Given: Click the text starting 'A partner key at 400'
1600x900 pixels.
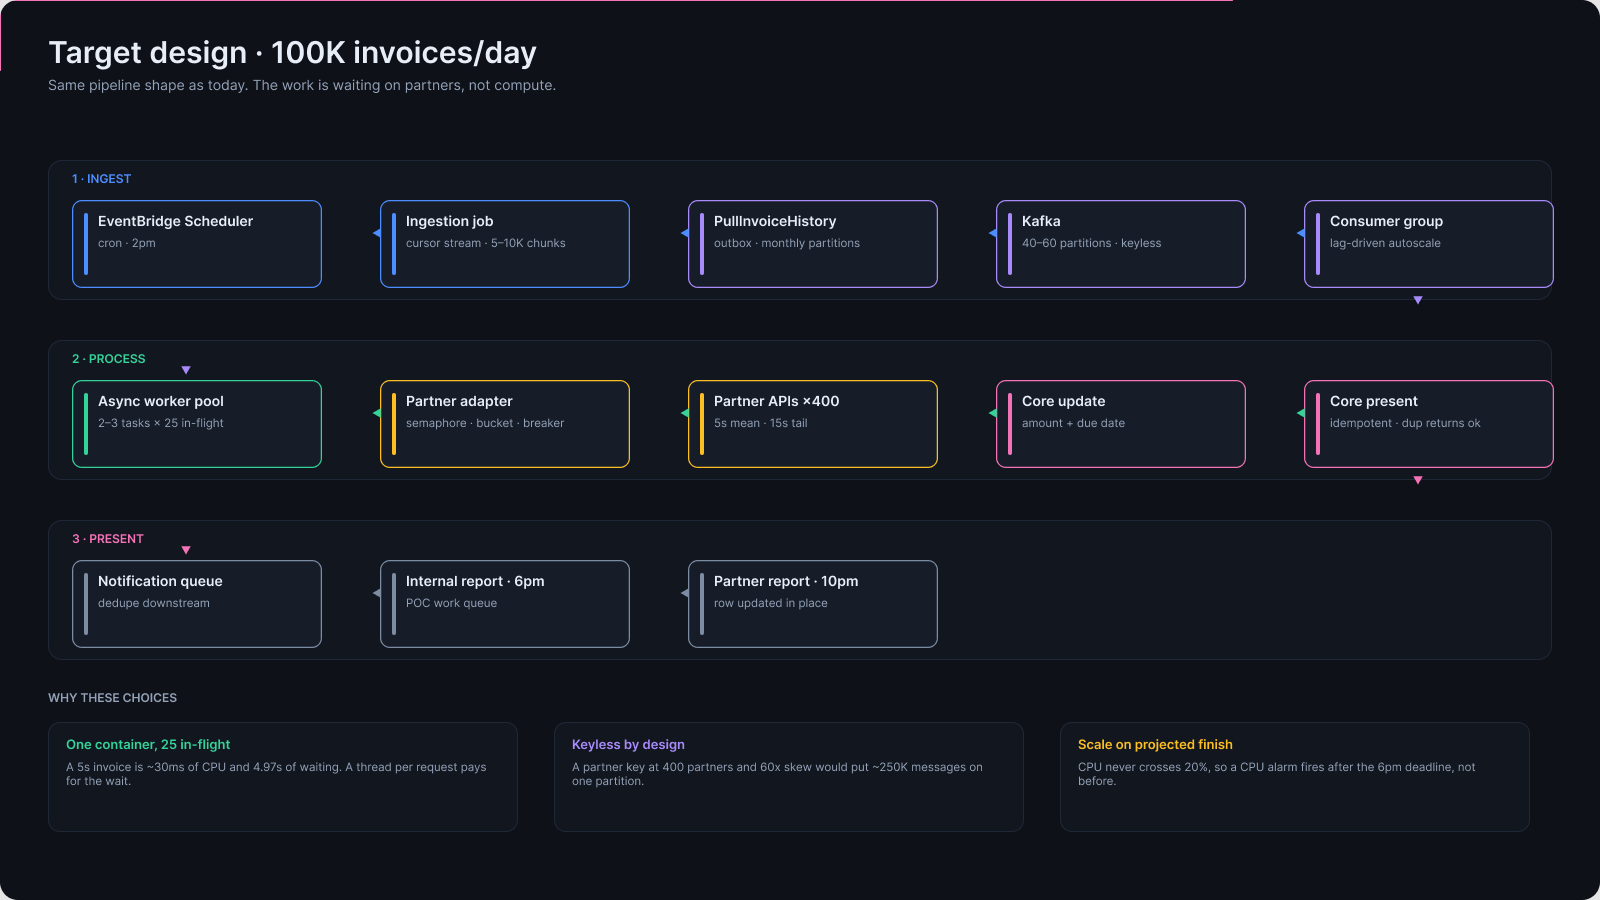Looking at the screenshot, I should coord(777,774).
